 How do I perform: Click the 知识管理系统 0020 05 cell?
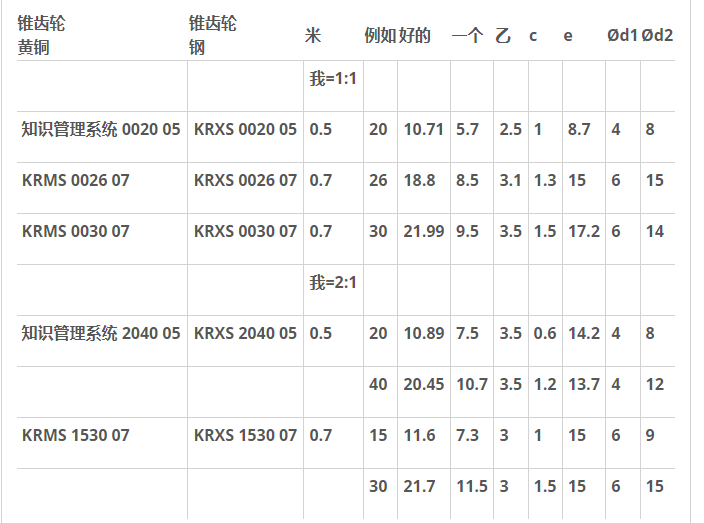pos(101,130)
